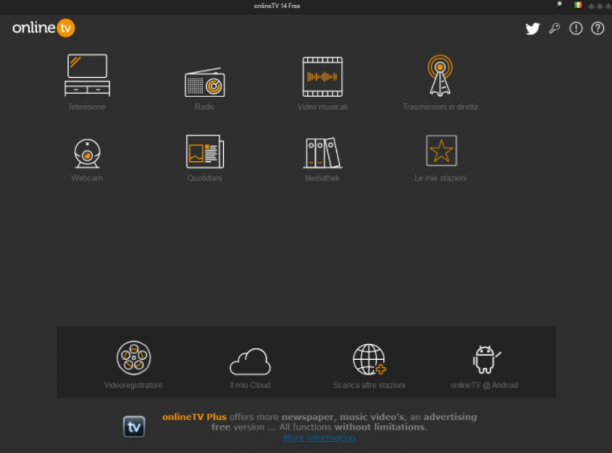Click the onlineTV Plus orange text
612x453 pixels.
tap(194, 417)
